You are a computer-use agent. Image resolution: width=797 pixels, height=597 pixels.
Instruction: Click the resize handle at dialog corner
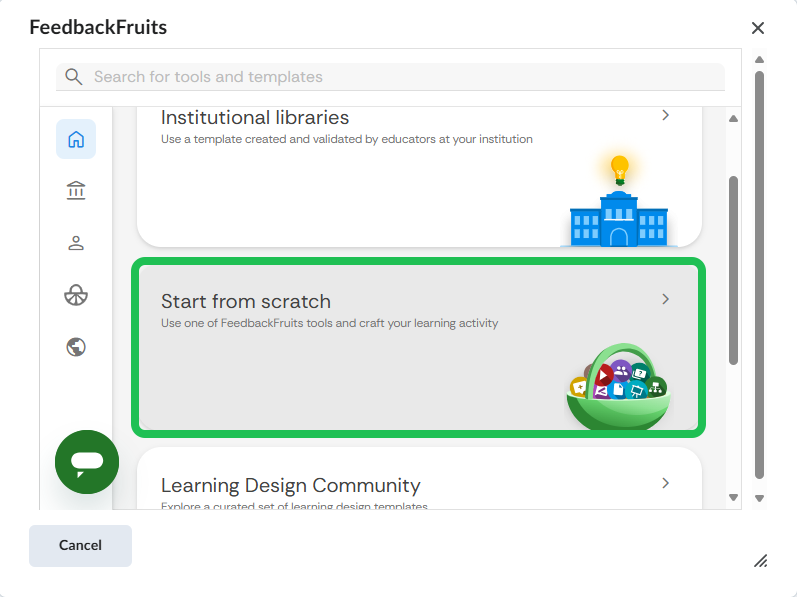(x=760, y=560)
